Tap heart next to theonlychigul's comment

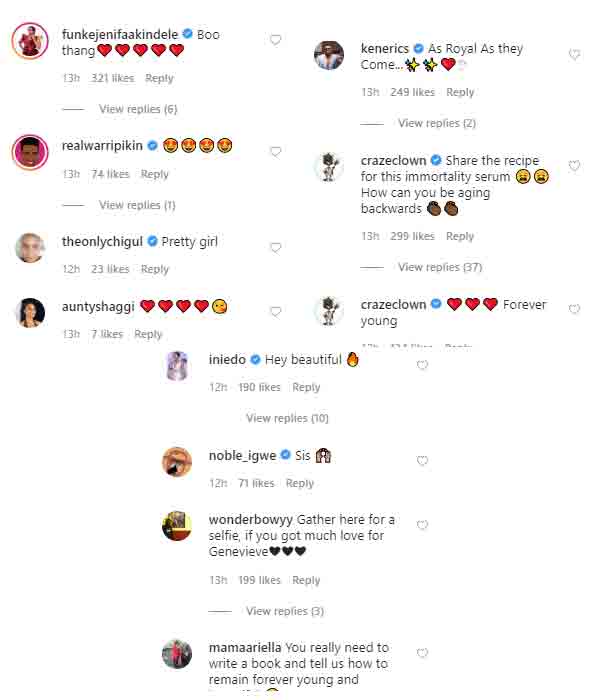coord(275,248)
